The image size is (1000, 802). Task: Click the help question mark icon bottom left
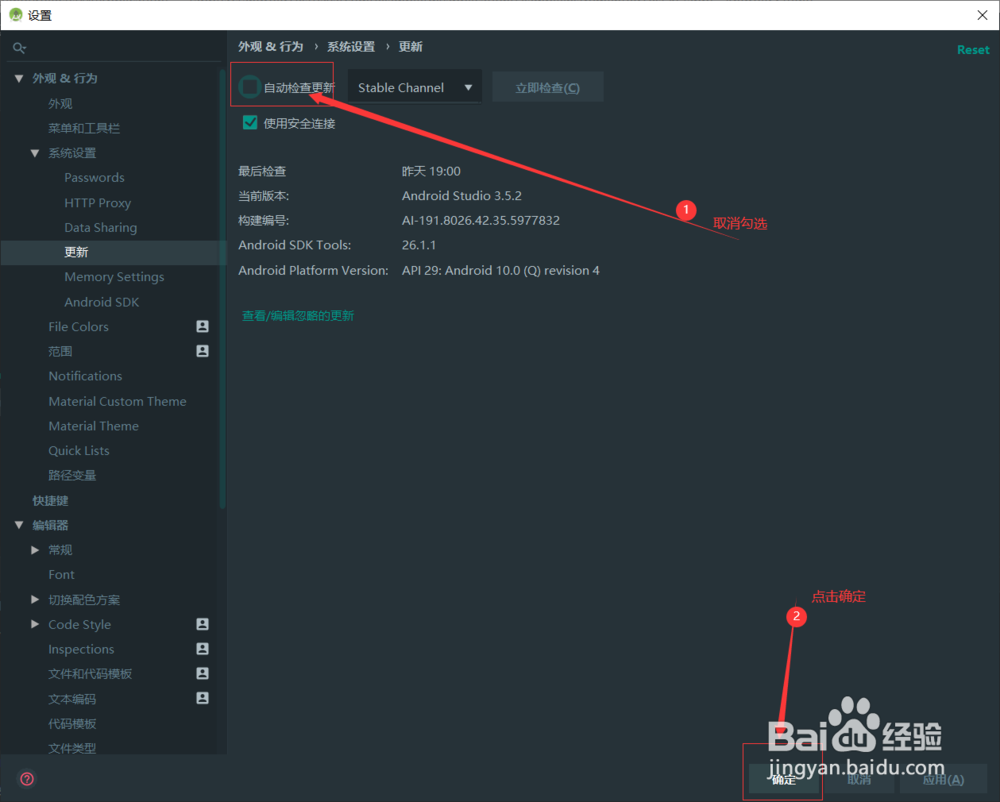[26, 778]
